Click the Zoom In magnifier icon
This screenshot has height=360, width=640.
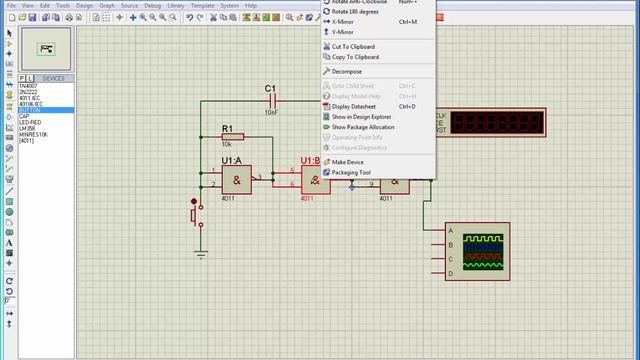pyautogui.click(x=143, y=18)
